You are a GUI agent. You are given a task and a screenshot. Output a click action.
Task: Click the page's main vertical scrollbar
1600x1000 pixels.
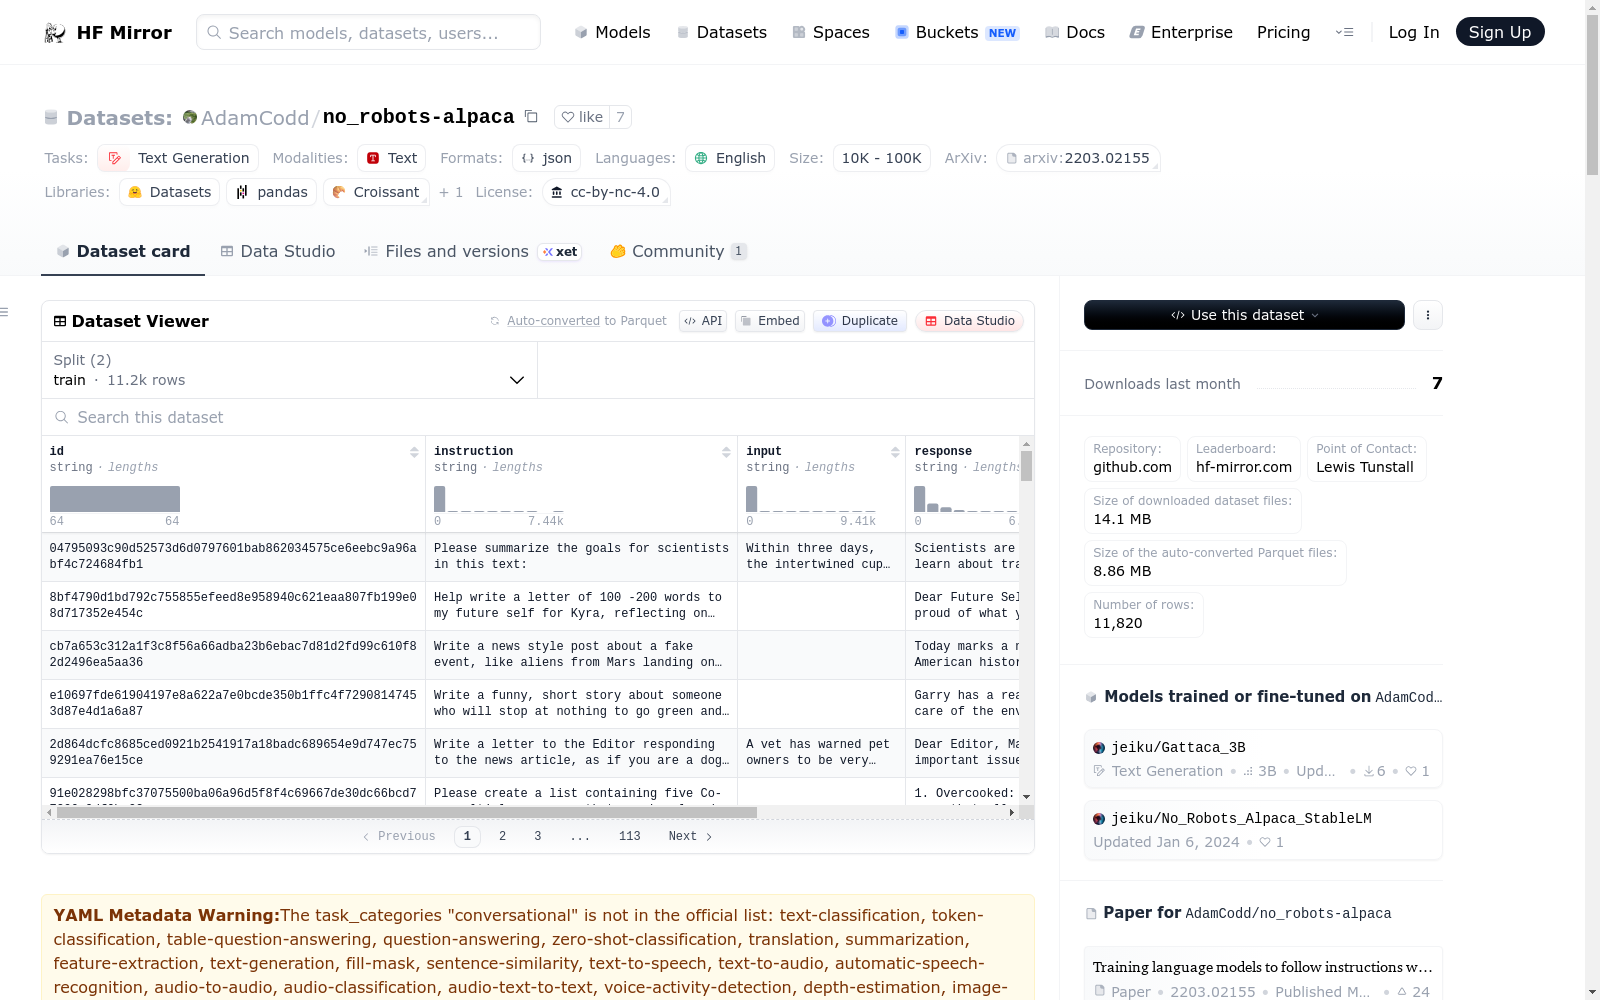pyautogui.click(x=1592, y=95)
